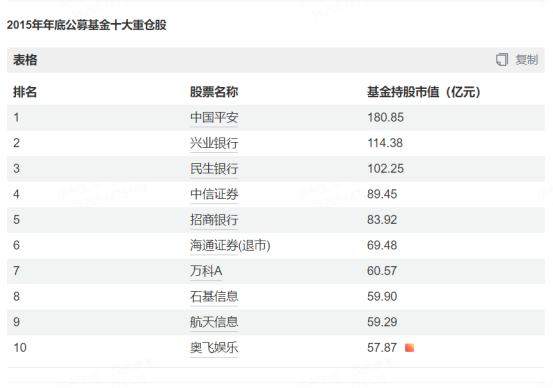Viewport: 553px width, 388px height.
Task: Open the 奥飞娱乐 stock link
Action: [x=214, y=348]
